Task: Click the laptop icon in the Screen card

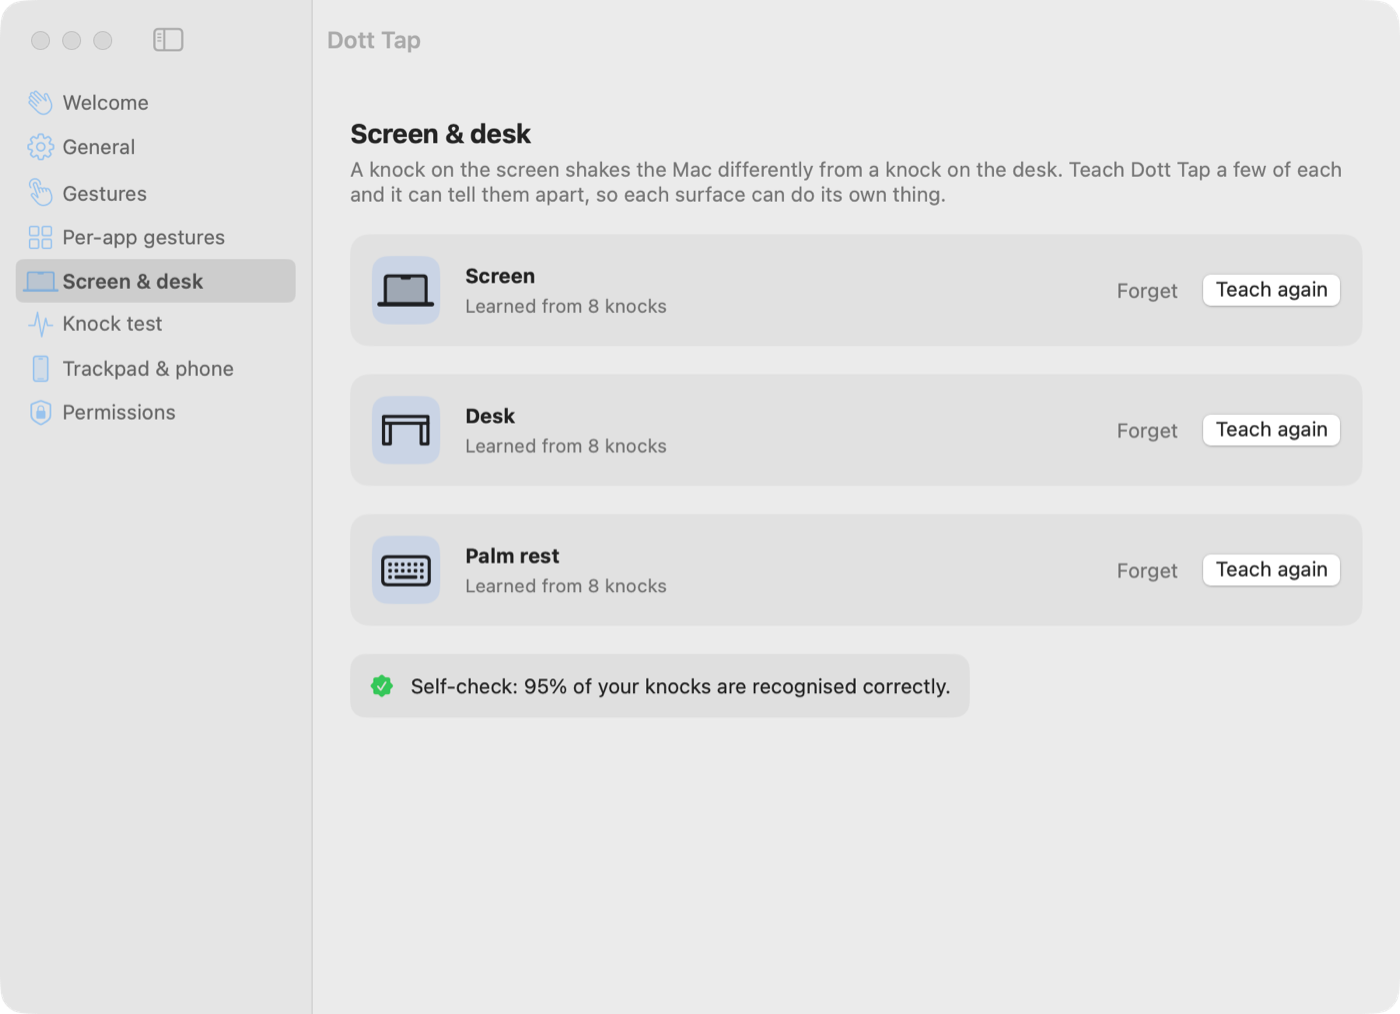Action: click(x=406, y=290)
